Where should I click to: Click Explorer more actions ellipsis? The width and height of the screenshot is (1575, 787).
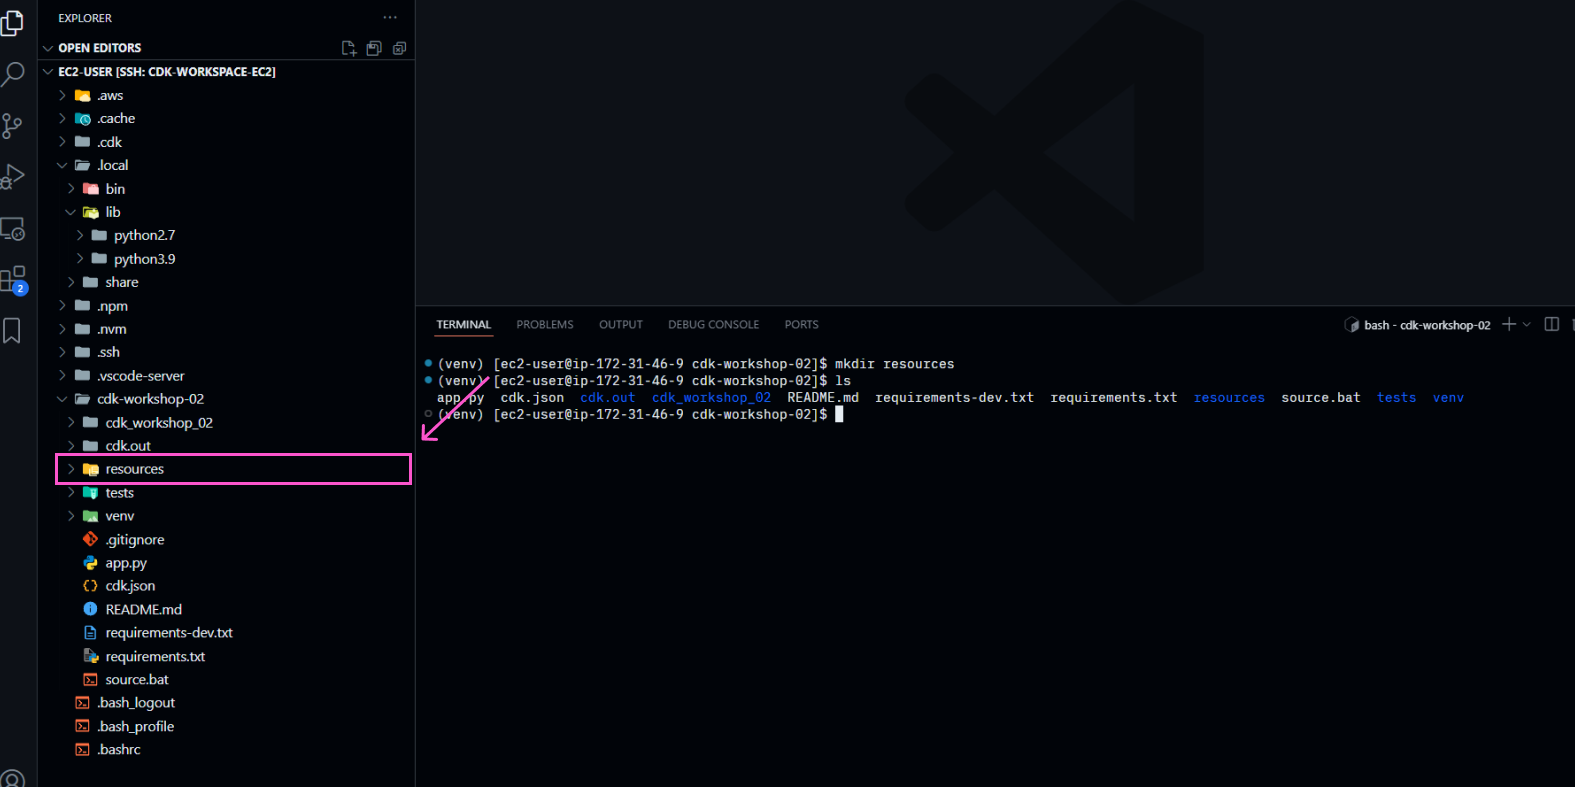(390, 18)
